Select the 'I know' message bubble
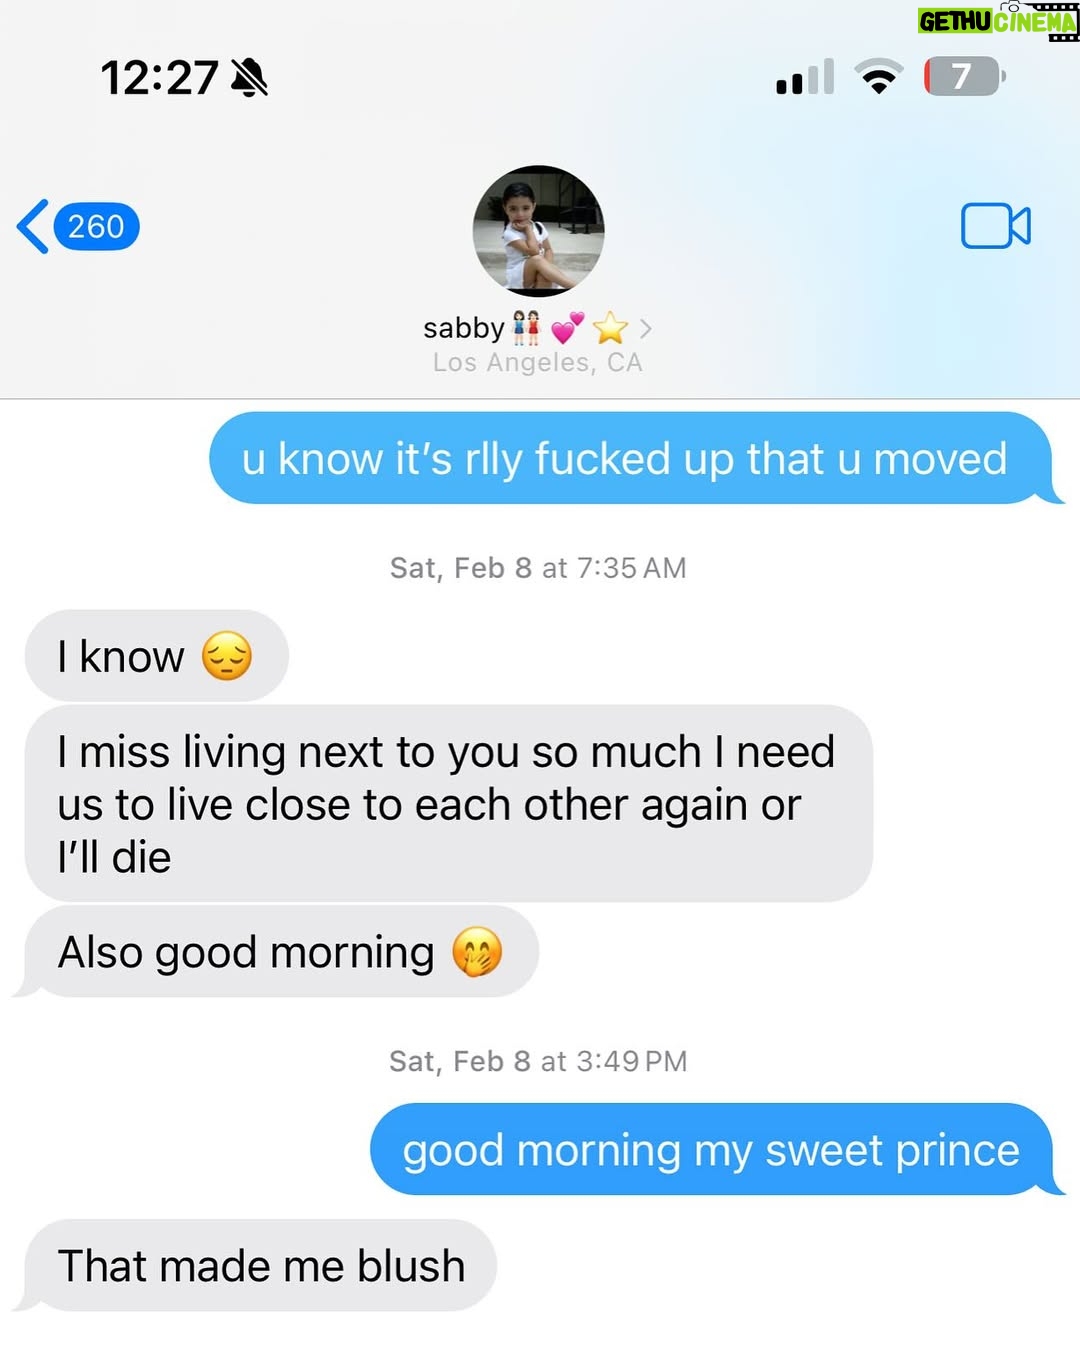The width and height of the screenshot is (1080, 1350). (157, 656)
